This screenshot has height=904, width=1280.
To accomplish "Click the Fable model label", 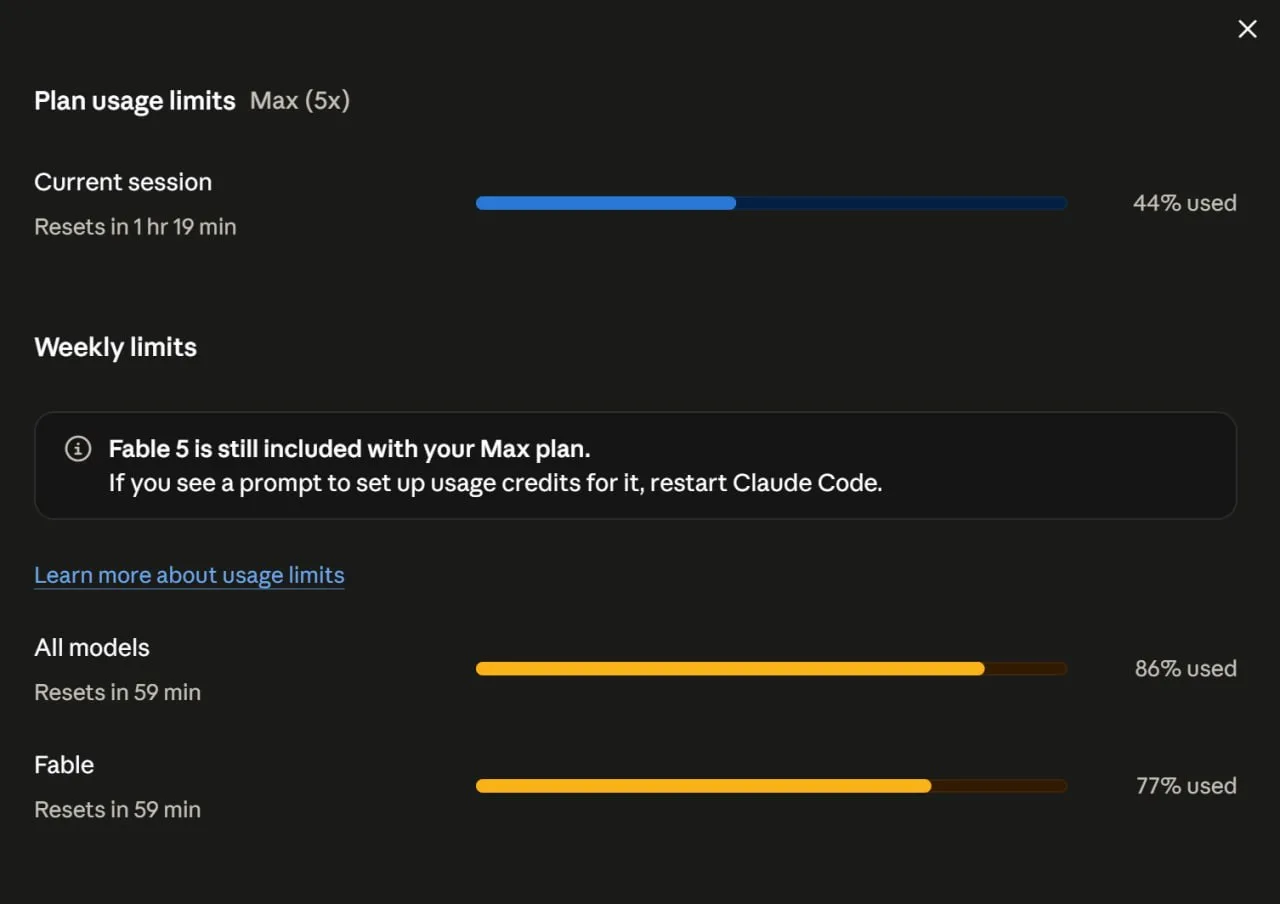I will pos(64,765).
